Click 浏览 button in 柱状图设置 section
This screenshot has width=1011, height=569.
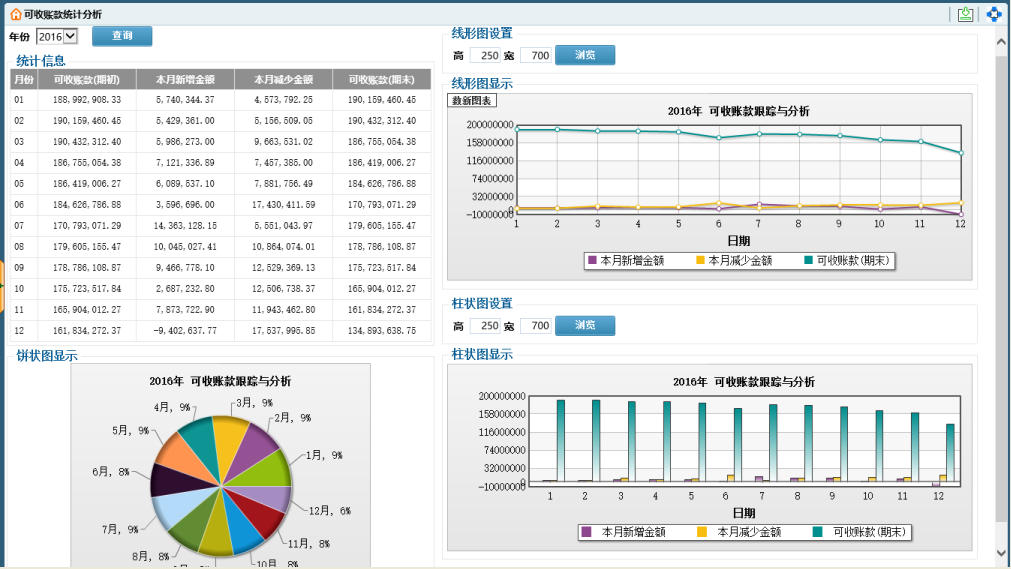click(x=585, y=326)
